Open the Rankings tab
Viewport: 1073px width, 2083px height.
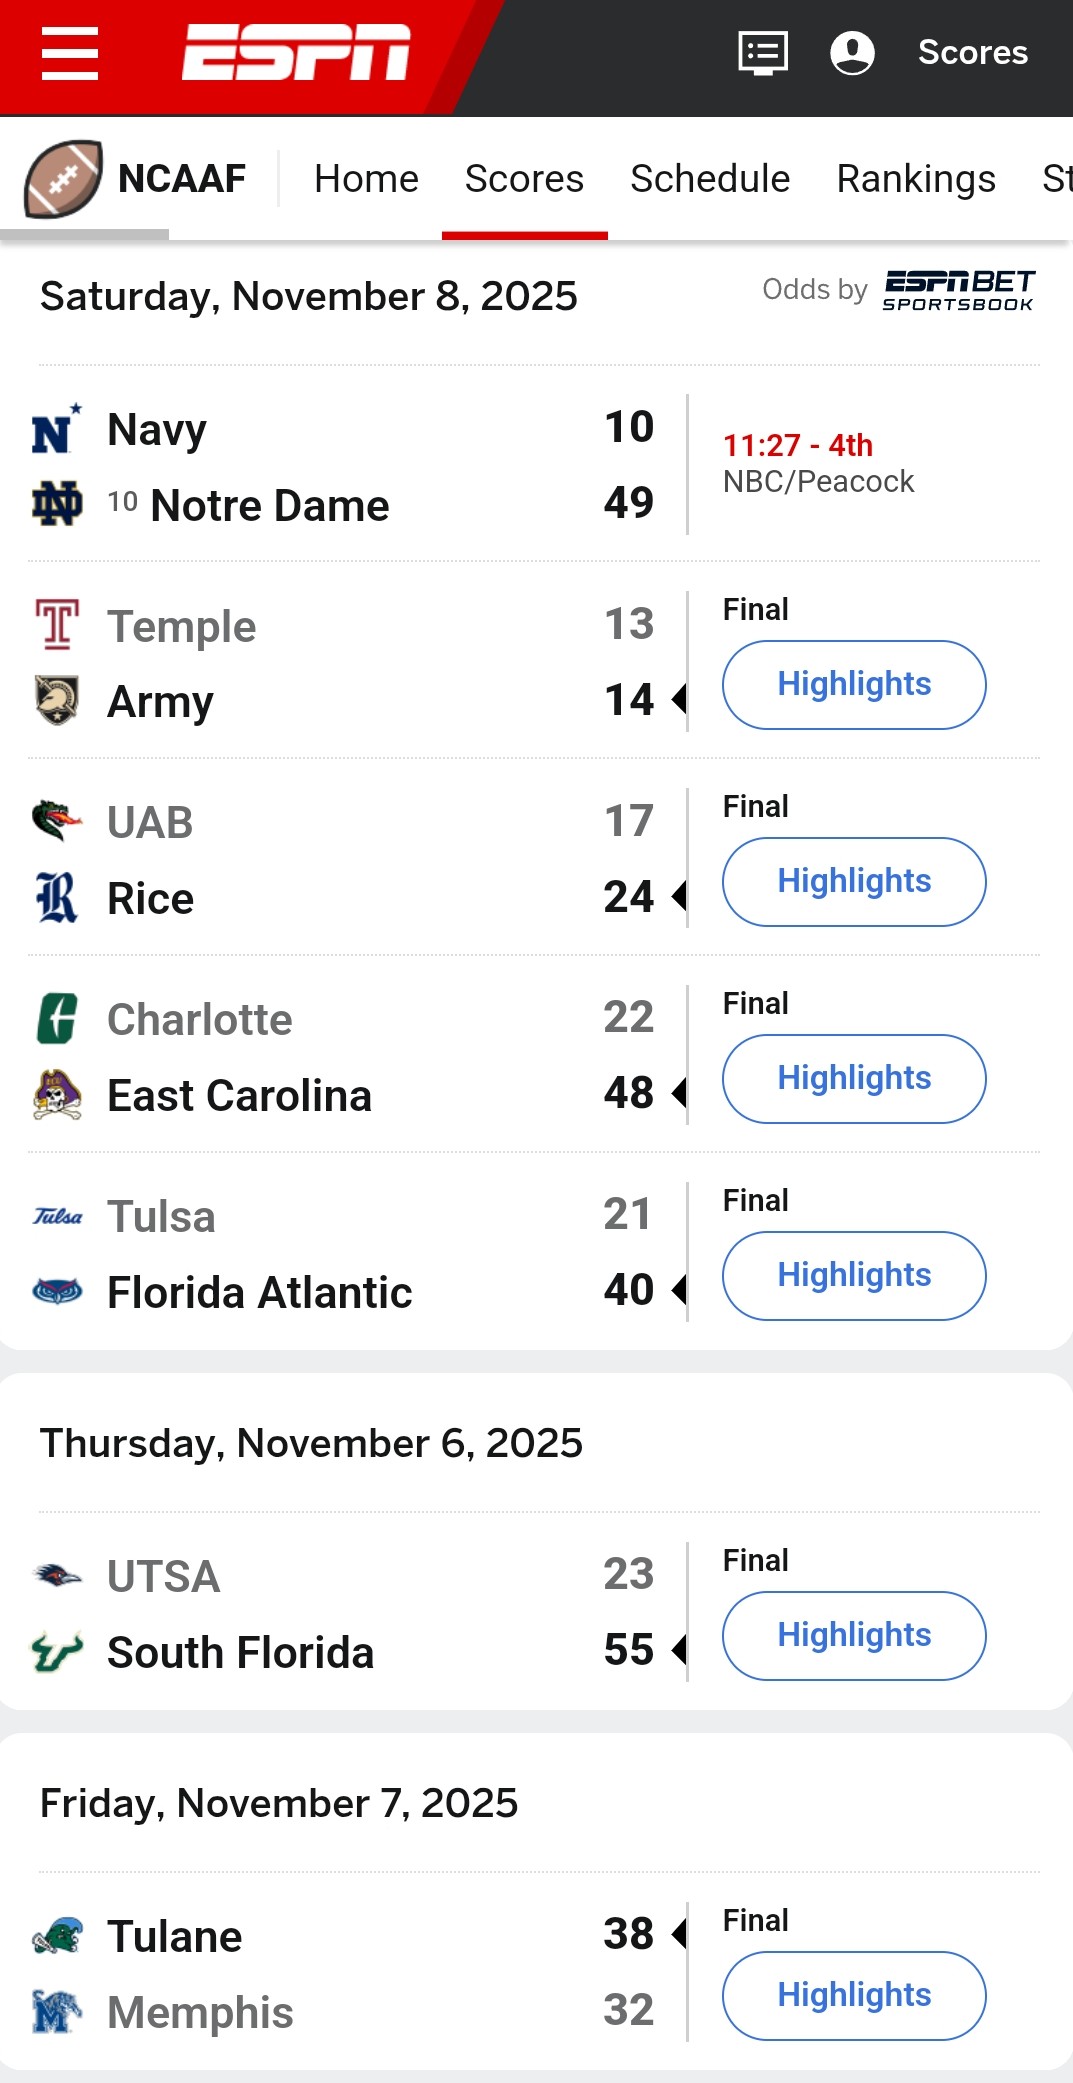915,179
